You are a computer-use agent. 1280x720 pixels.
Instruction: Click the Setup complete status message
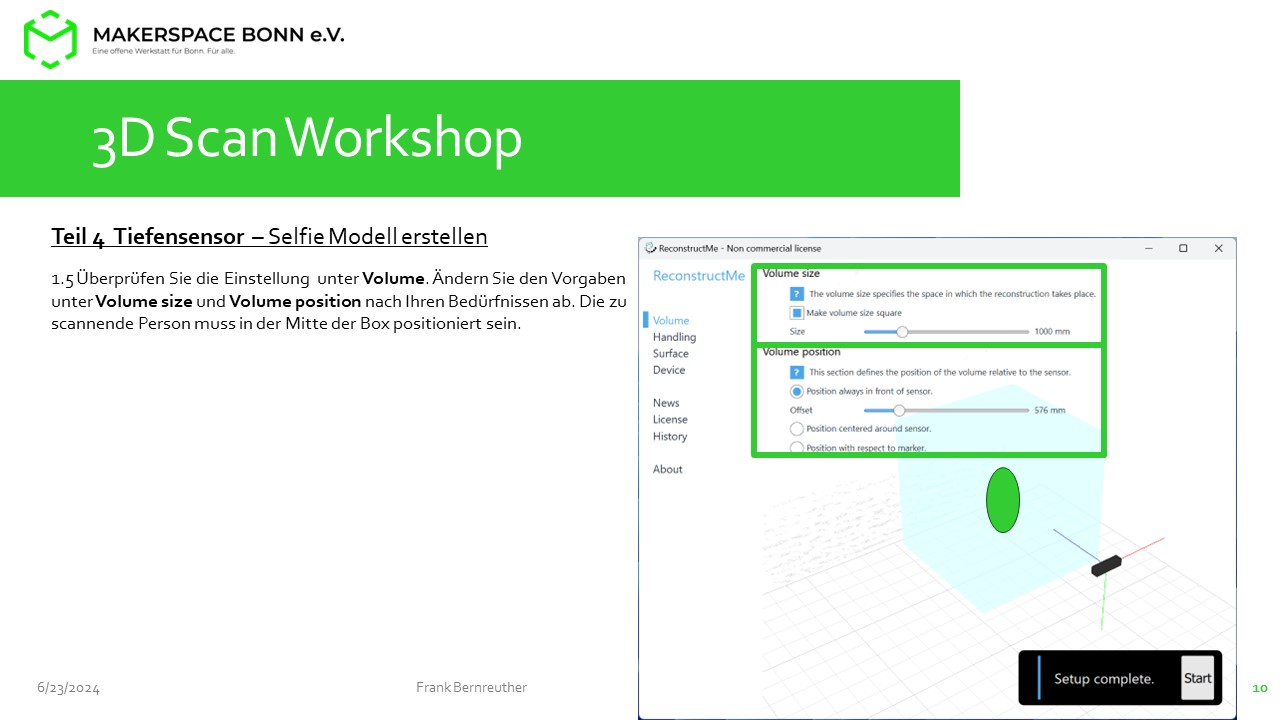tap(1104, 679)
